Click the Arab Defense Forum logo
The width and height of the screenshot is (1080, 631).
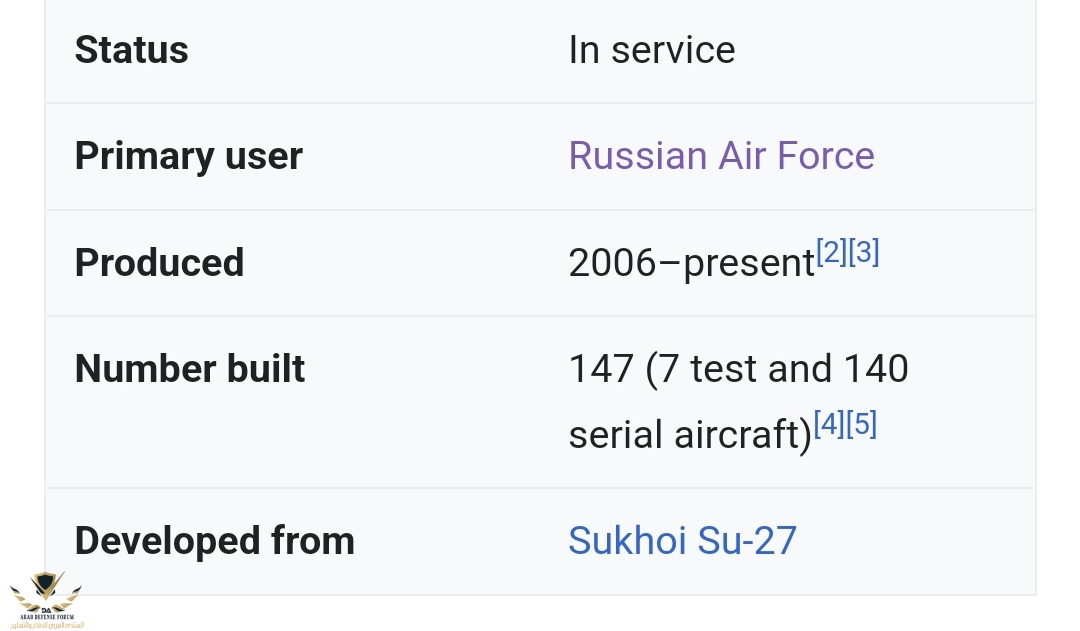pos(46,599)
